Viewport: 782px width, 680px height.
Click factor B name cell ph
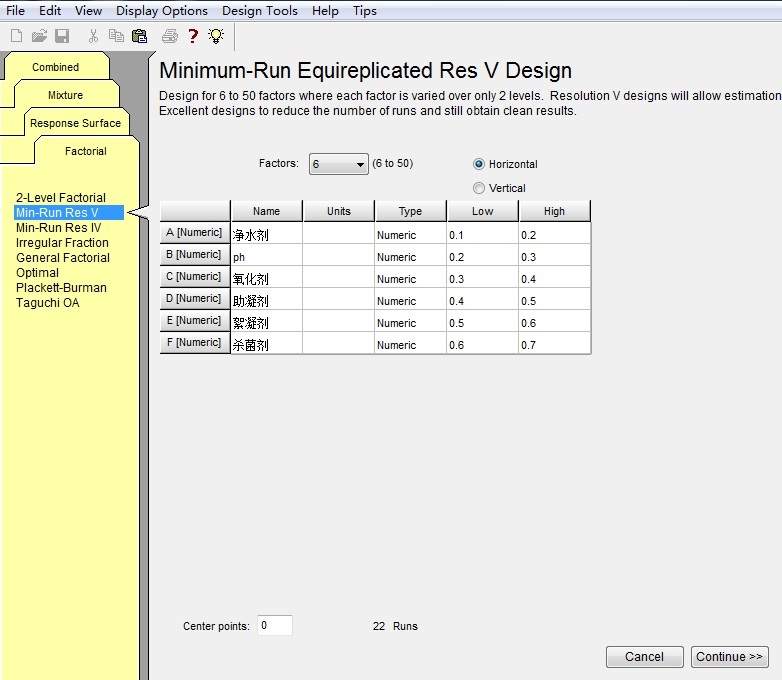pos(266,257)
